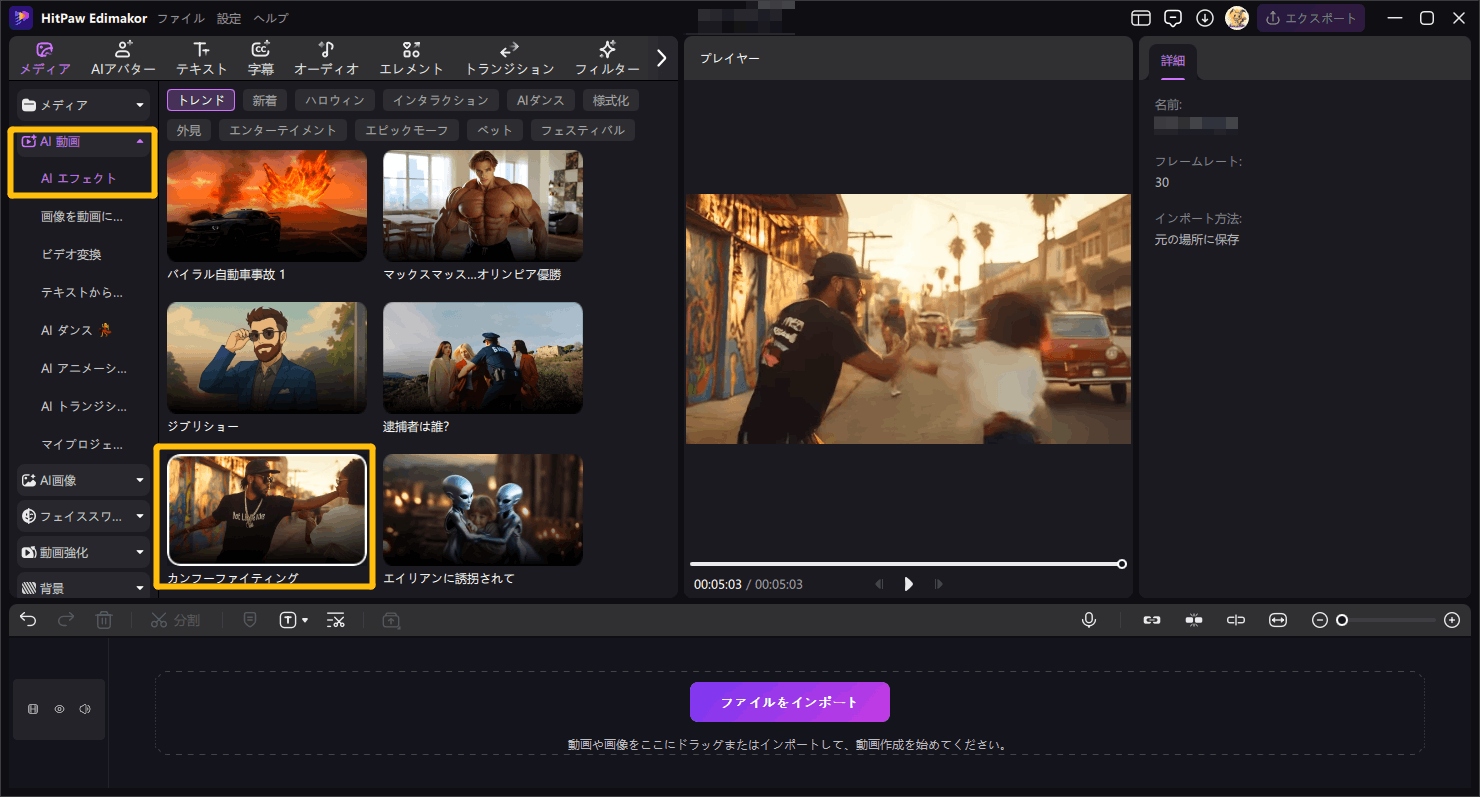The image size is (1480, 797).
Task: Expand the 動画強化 sidebar section
Action: click(84, 552)
